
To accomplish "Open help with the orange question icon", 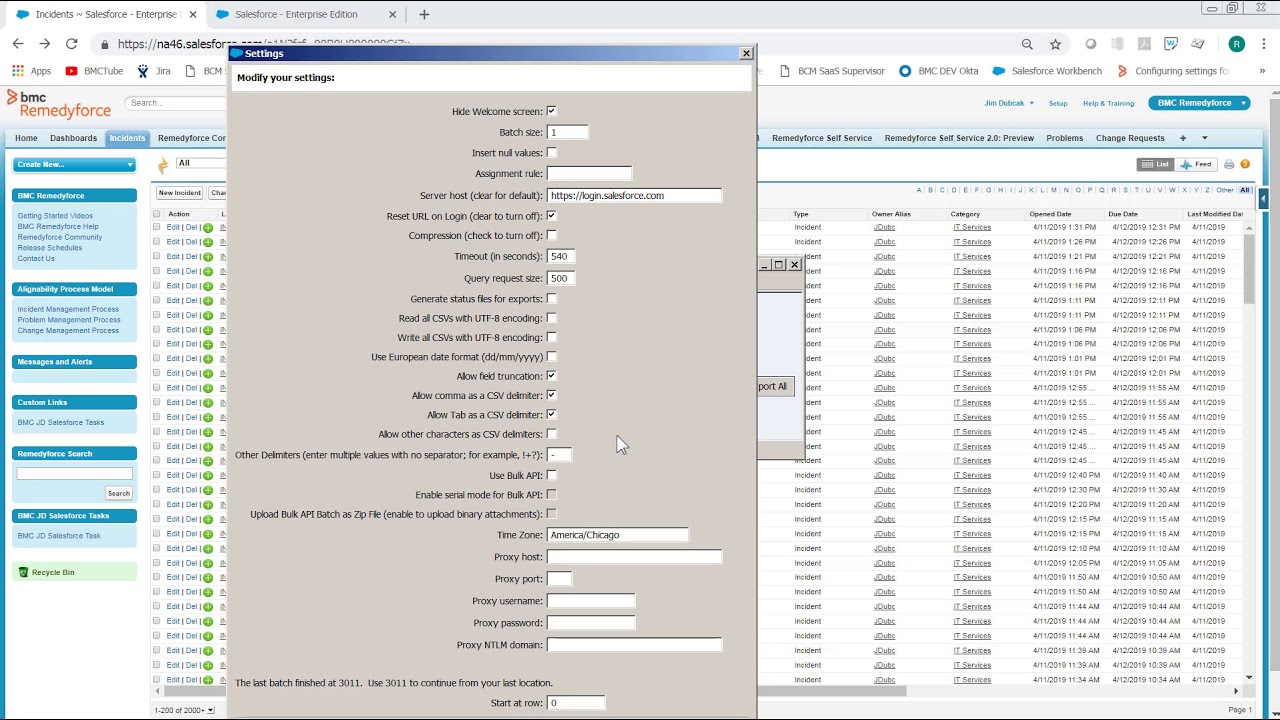I will tap(1245, 164).
